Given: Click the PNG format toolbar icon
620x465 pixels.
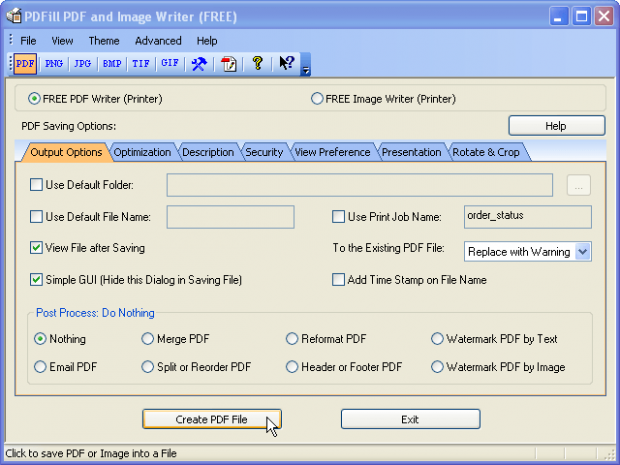Looking at the screenshot, I should pyautogui.click(x=54, y=63).
